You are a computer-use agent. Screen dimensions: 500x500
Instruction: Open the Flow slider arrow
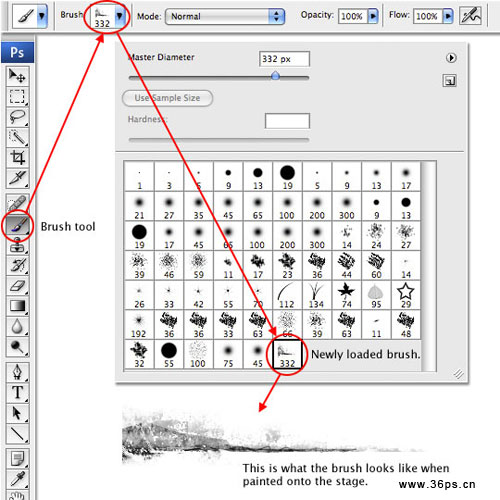(x=448, y=16)
